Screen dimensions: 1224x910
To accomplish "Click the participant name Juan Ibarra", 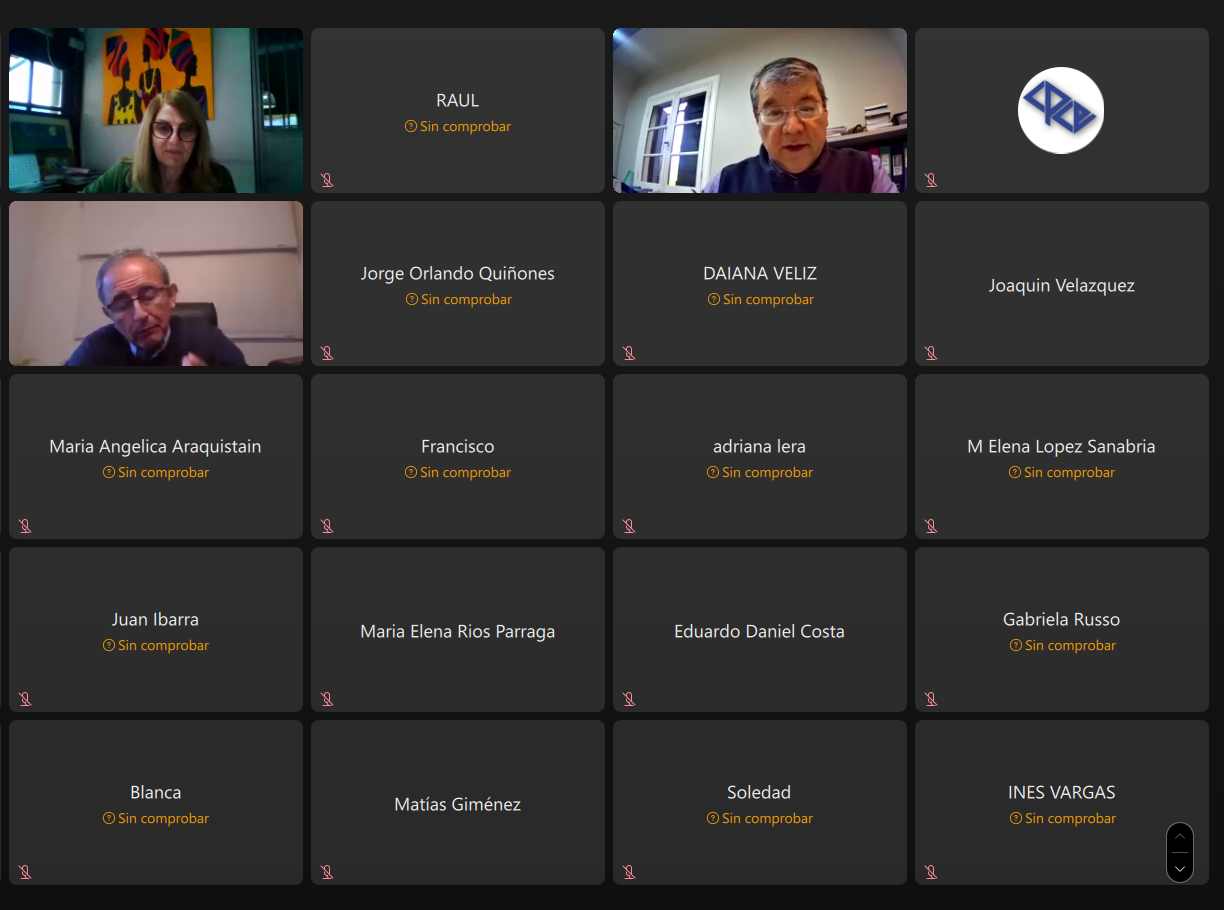I will pyautogui.click(x=156, y=620).
